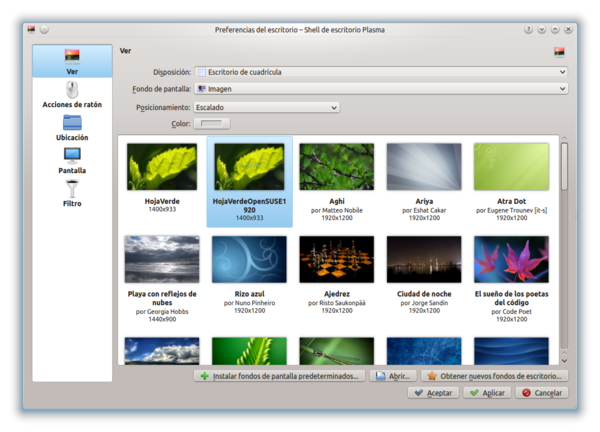Open the Color picker swatch

click(213, 123)
